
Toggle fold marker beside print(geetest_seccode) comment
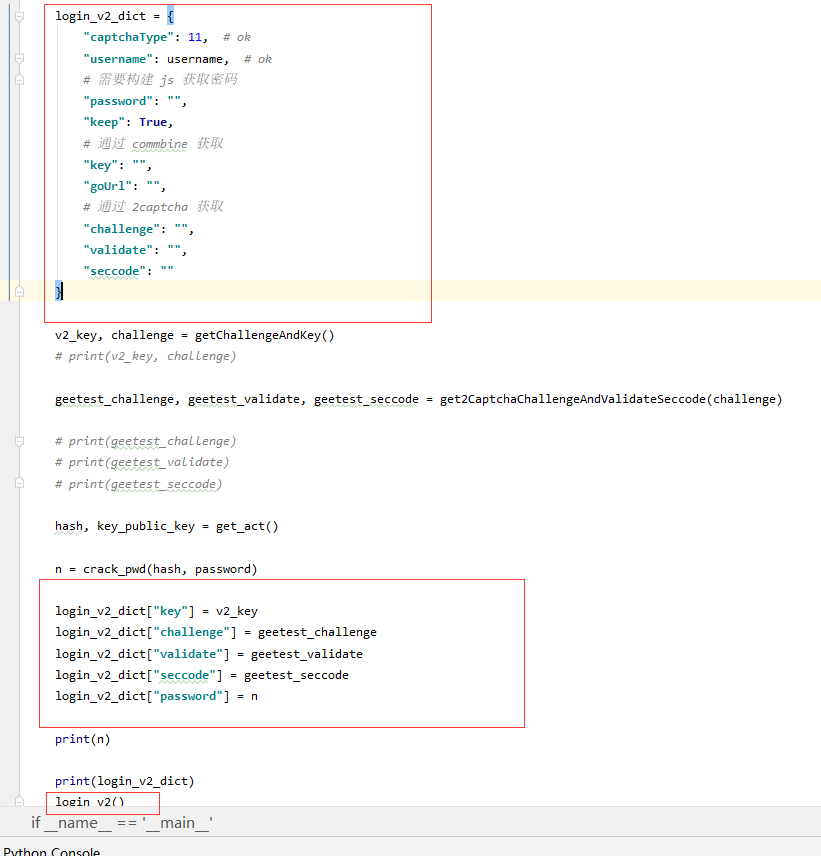[x=19, y=483]
